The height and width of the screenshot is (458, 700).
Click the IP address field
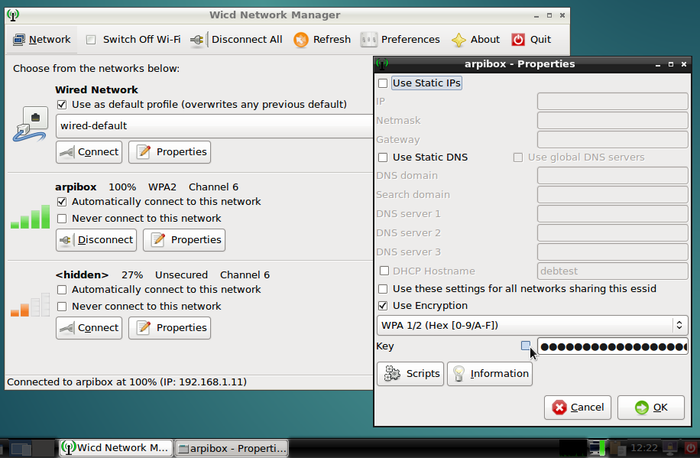612,101
